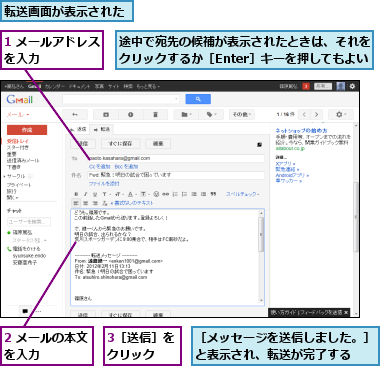Open 下書き in sidebar

(14, 167)
